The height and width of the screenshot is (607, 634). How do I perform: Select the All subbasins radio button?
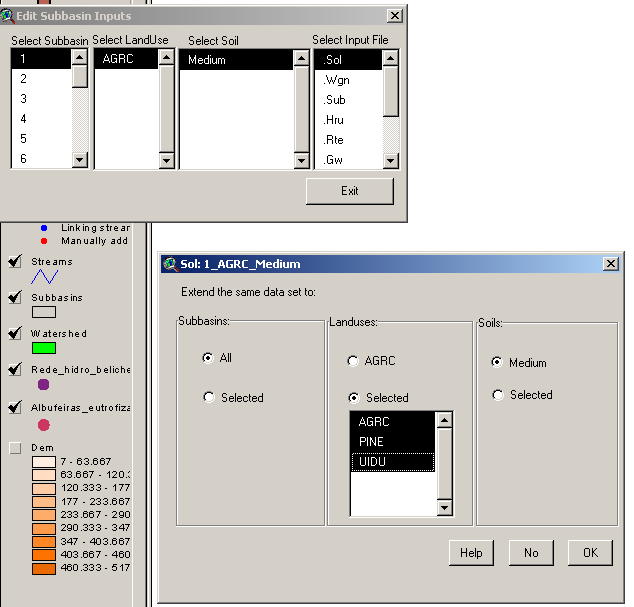coord(208,358)
